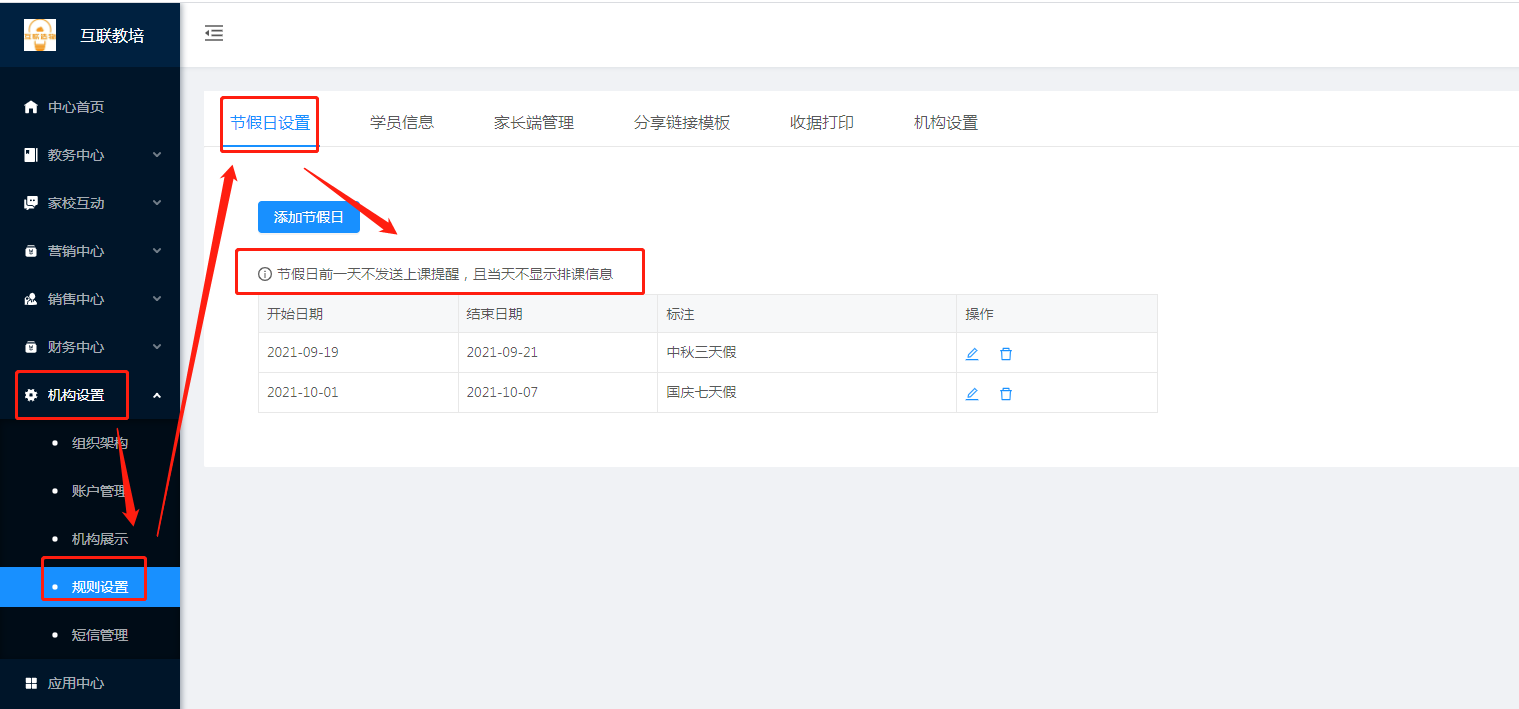
Task: Click the 添加节假日 button
Action: click(309, 217)
